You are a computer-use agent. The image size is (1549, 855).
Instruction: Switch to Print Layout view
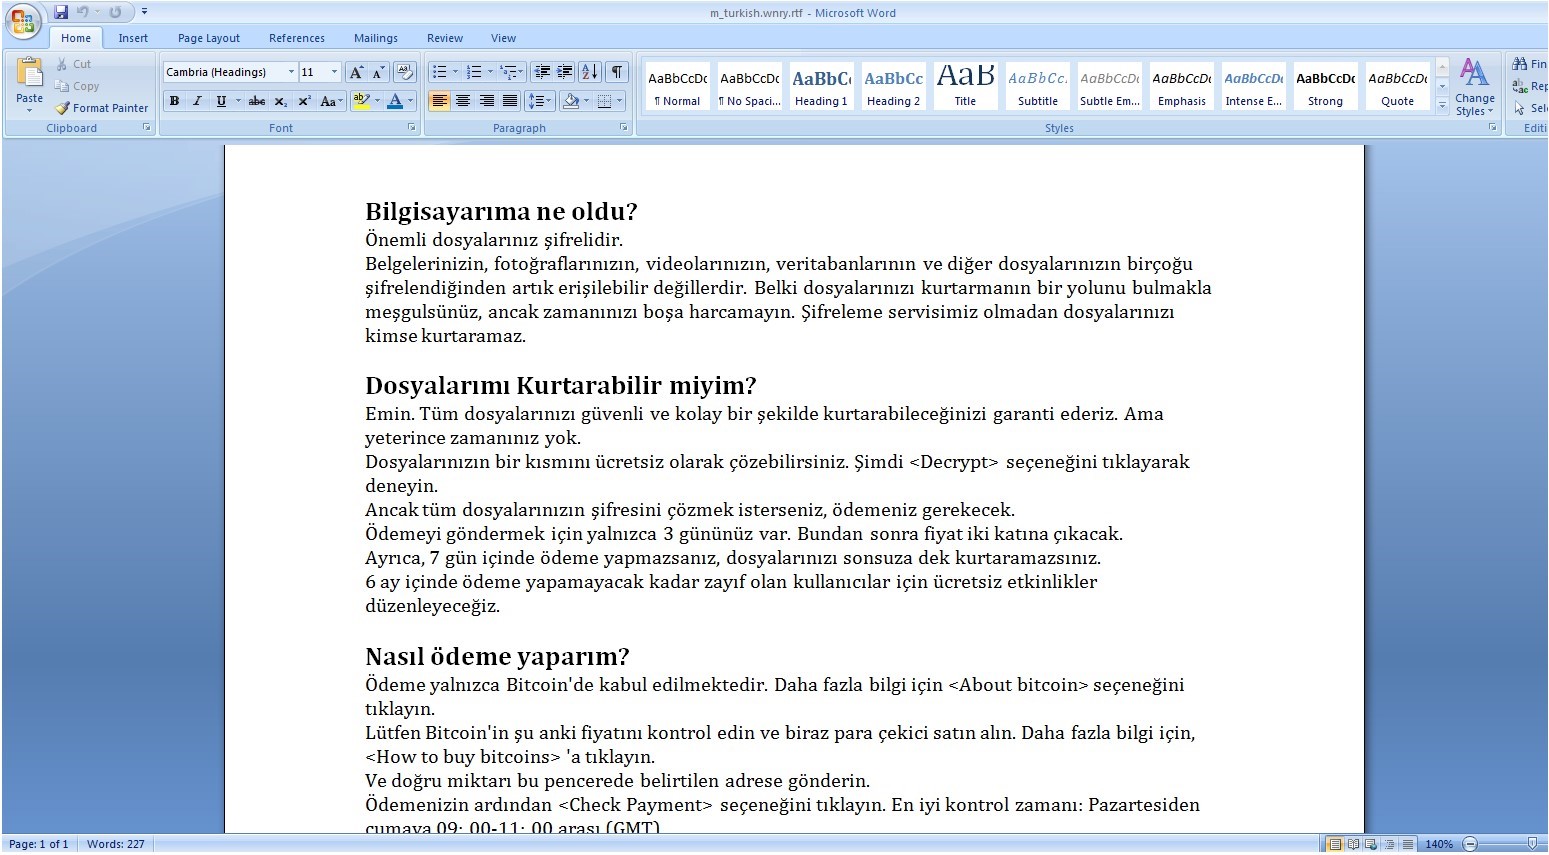pyautogui.click(x=1335, y=844)
